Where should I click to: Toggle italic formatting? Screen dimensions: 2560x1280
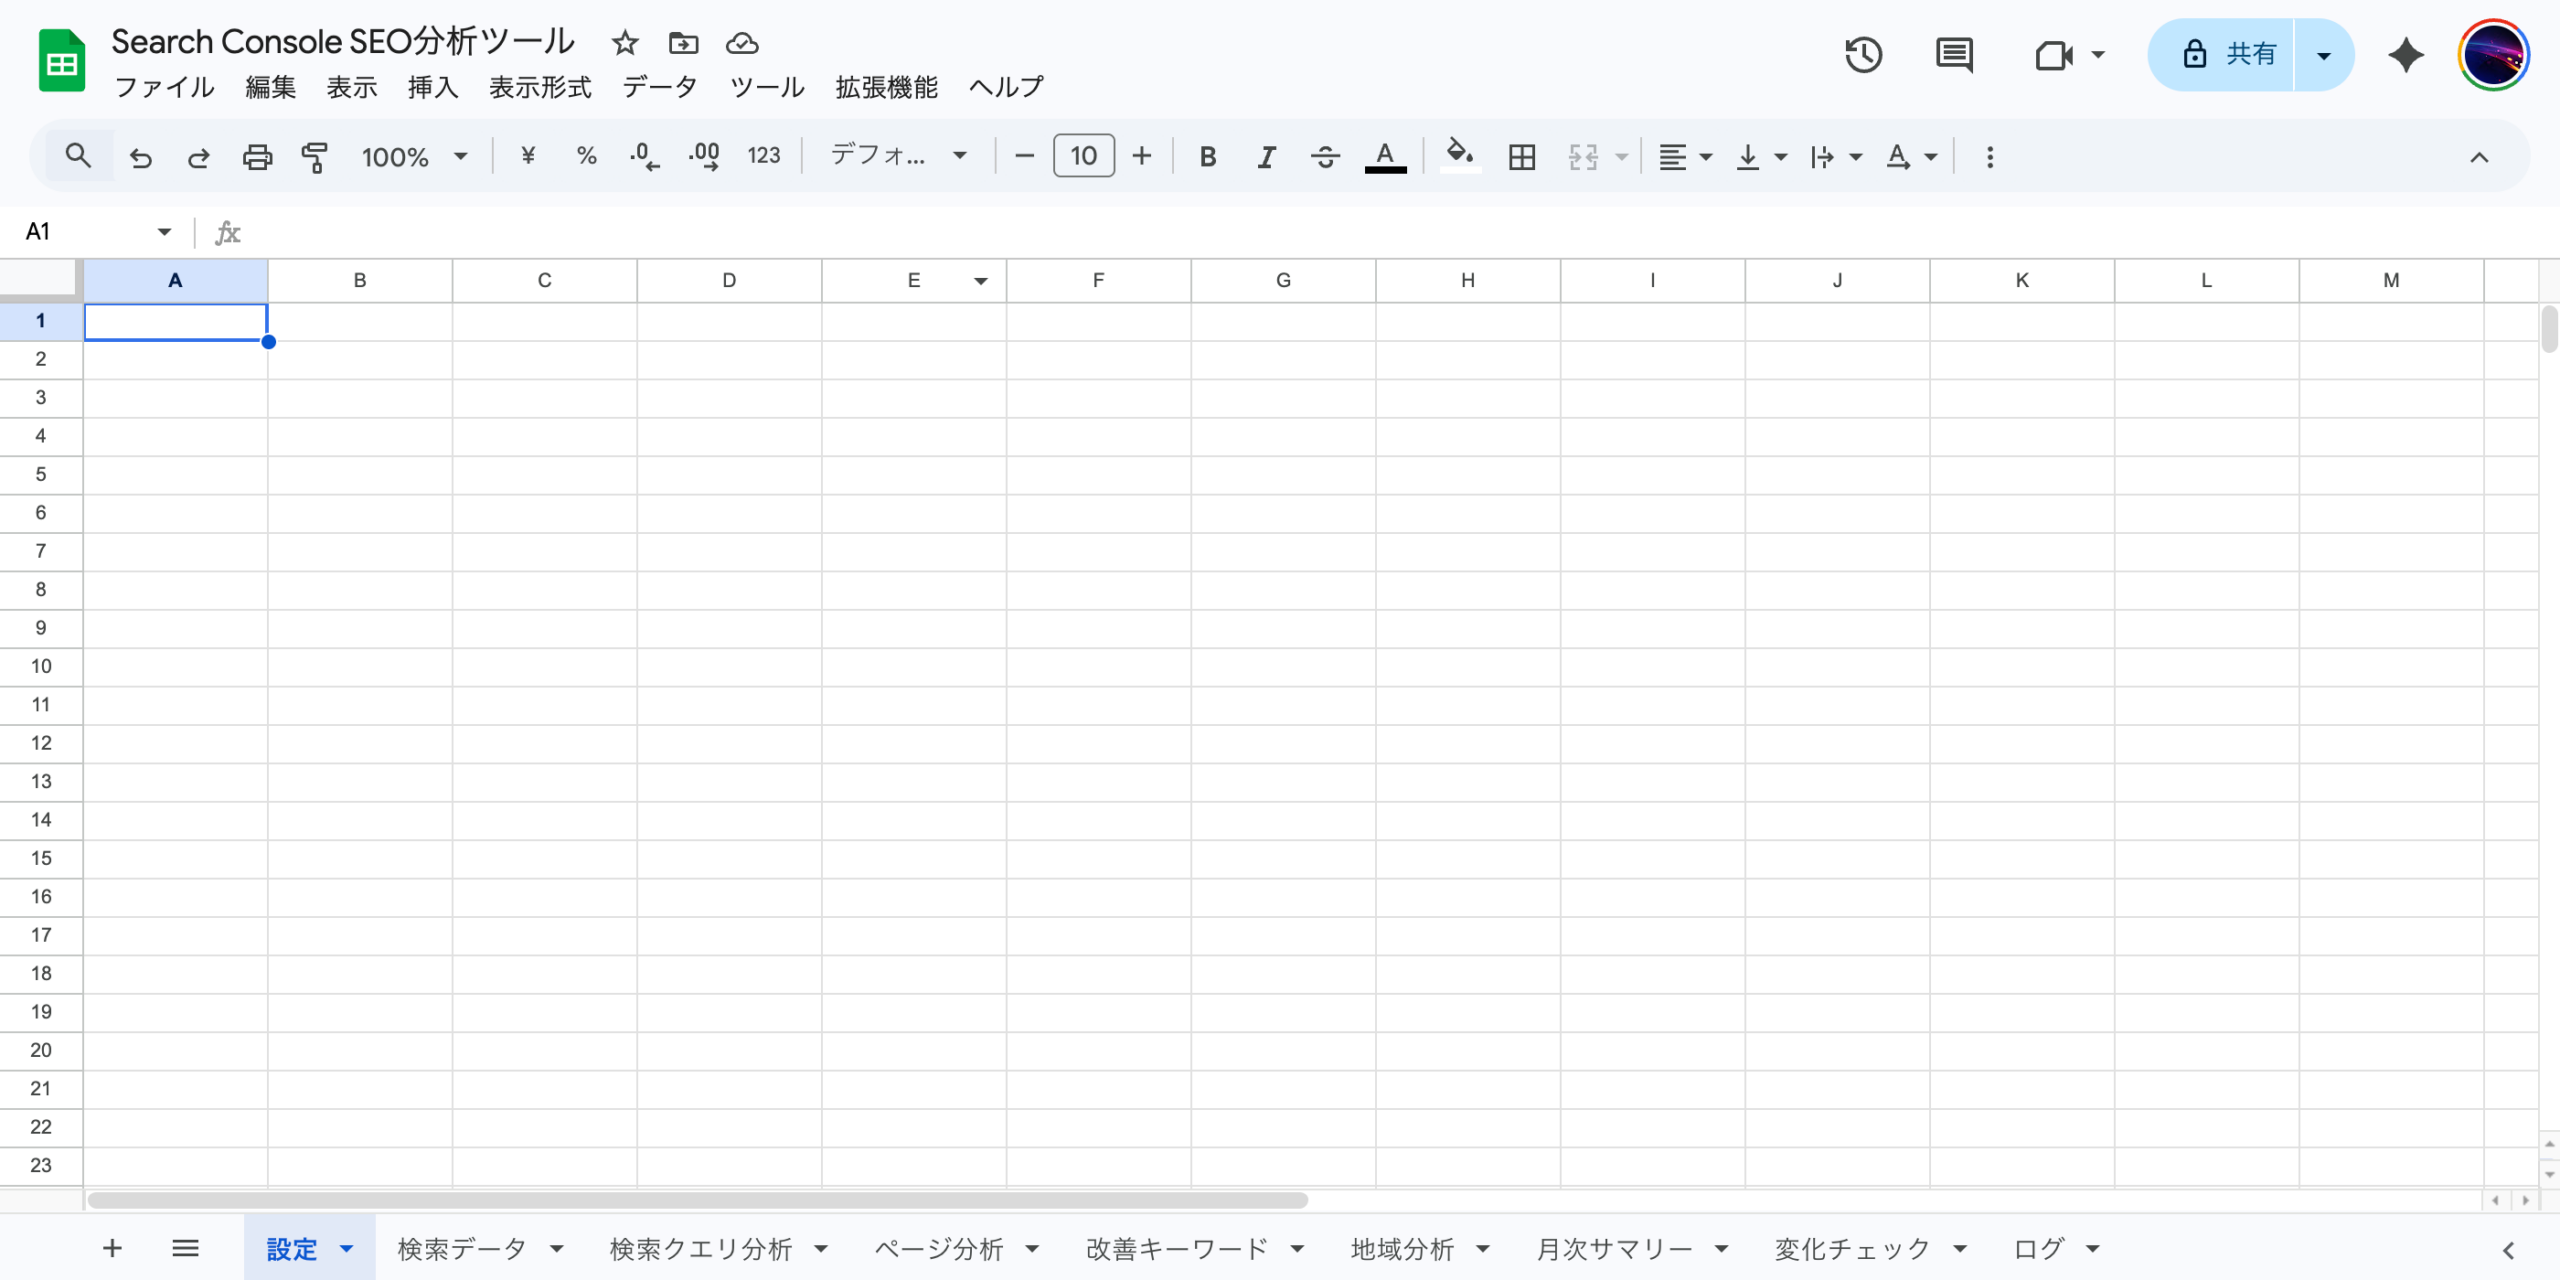[1266, 157]
